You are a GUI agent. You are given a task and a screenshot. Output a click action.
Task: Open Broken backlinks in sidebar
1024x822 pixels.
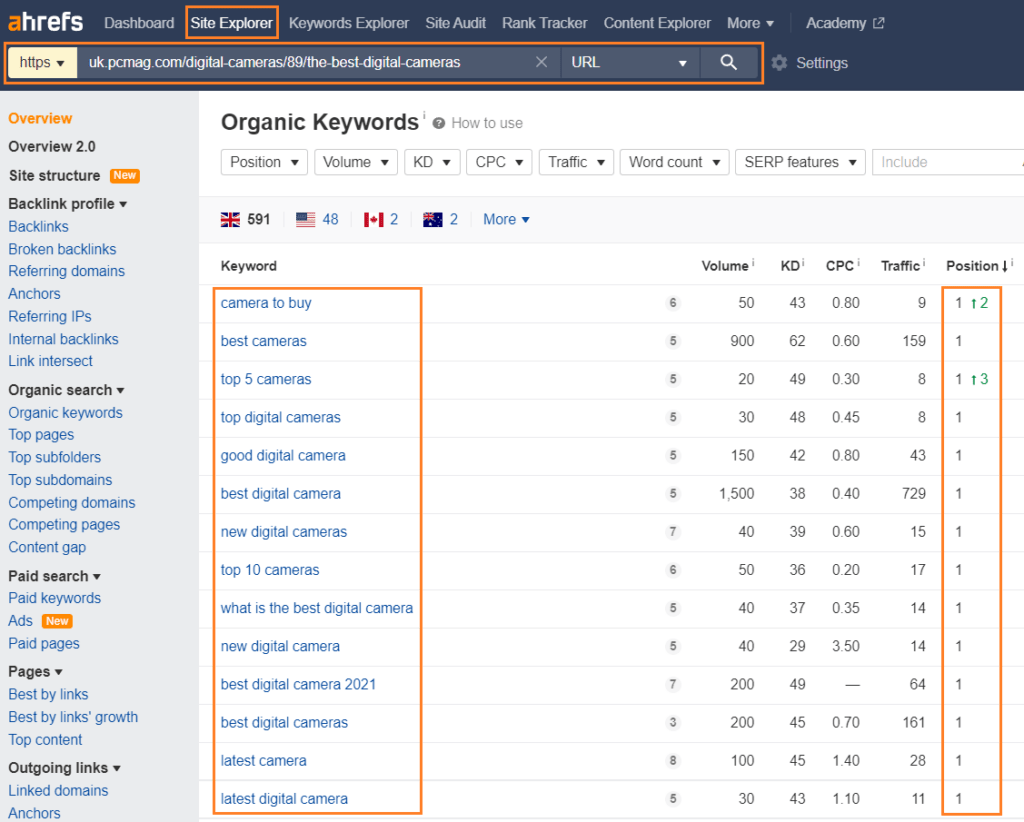(62, 249)
